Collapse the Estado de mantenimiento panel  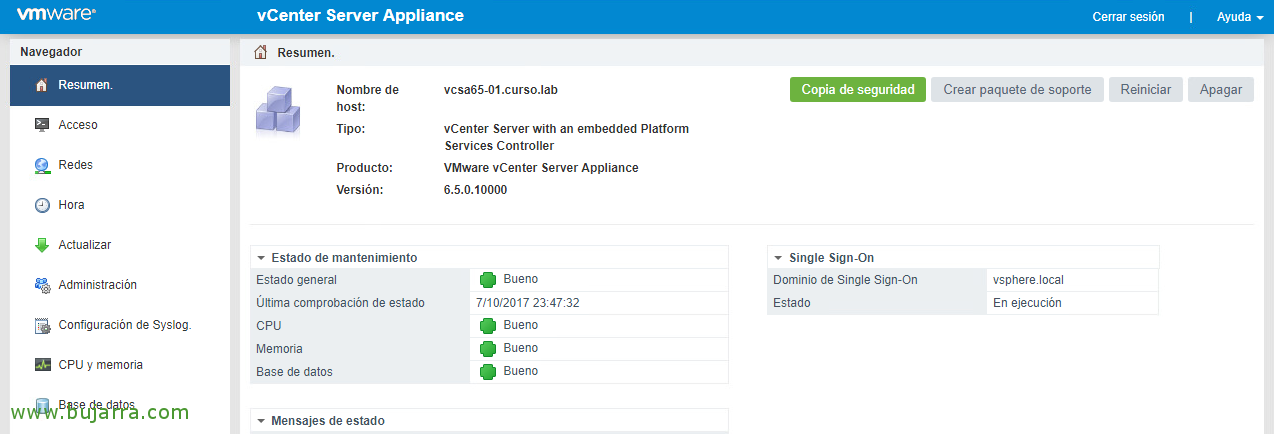click(x=261, y=258)
